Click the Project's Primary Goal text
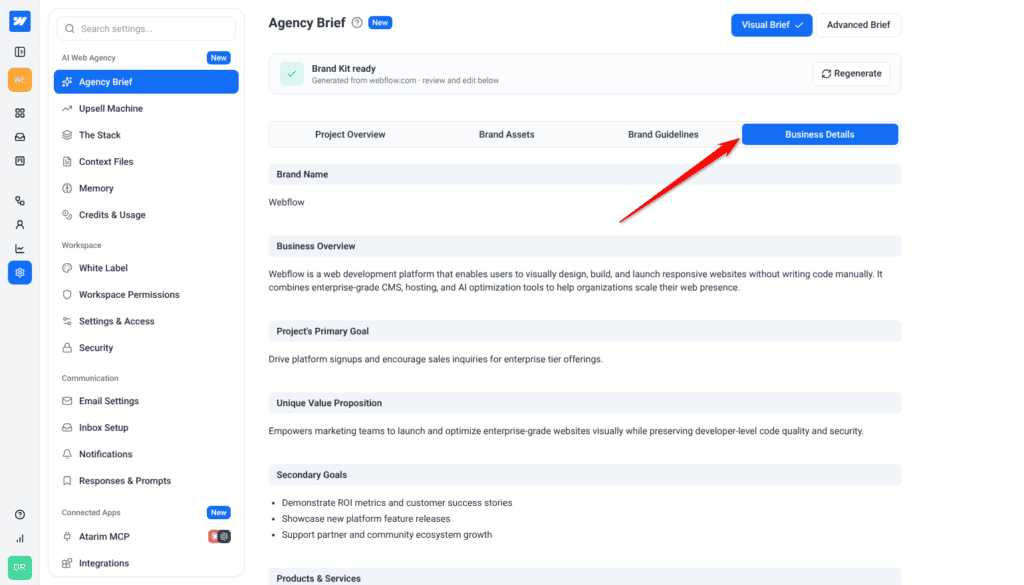 click(436, 359)
